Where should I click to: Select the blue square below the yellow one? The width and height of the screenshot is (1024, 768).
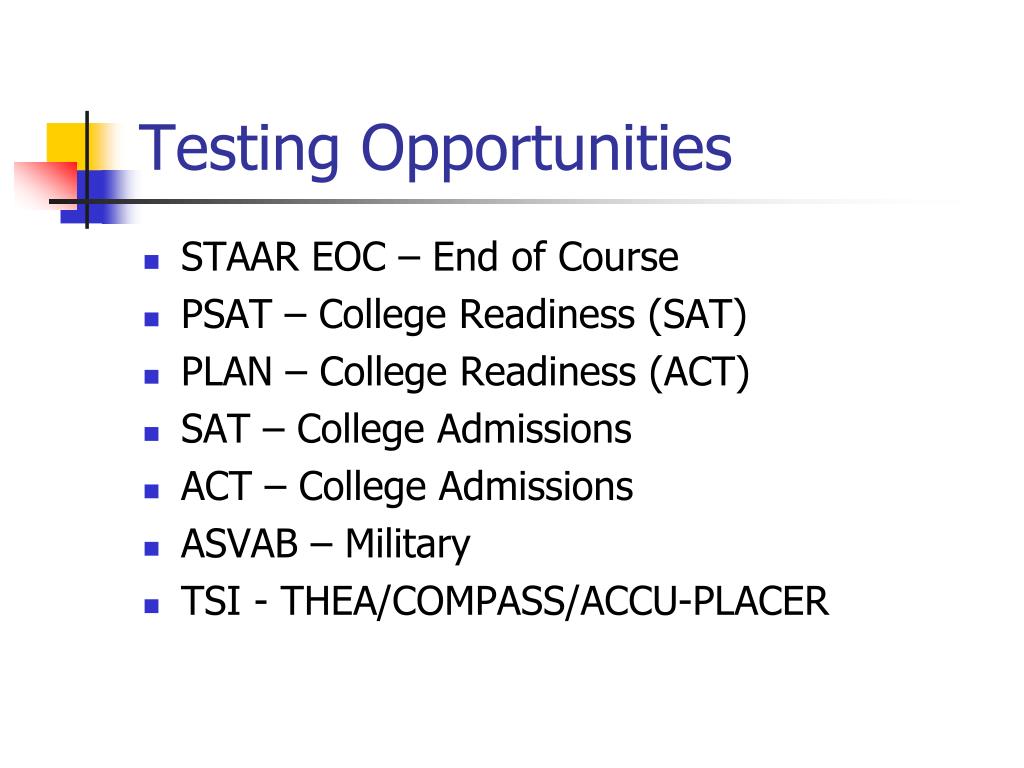99,197
